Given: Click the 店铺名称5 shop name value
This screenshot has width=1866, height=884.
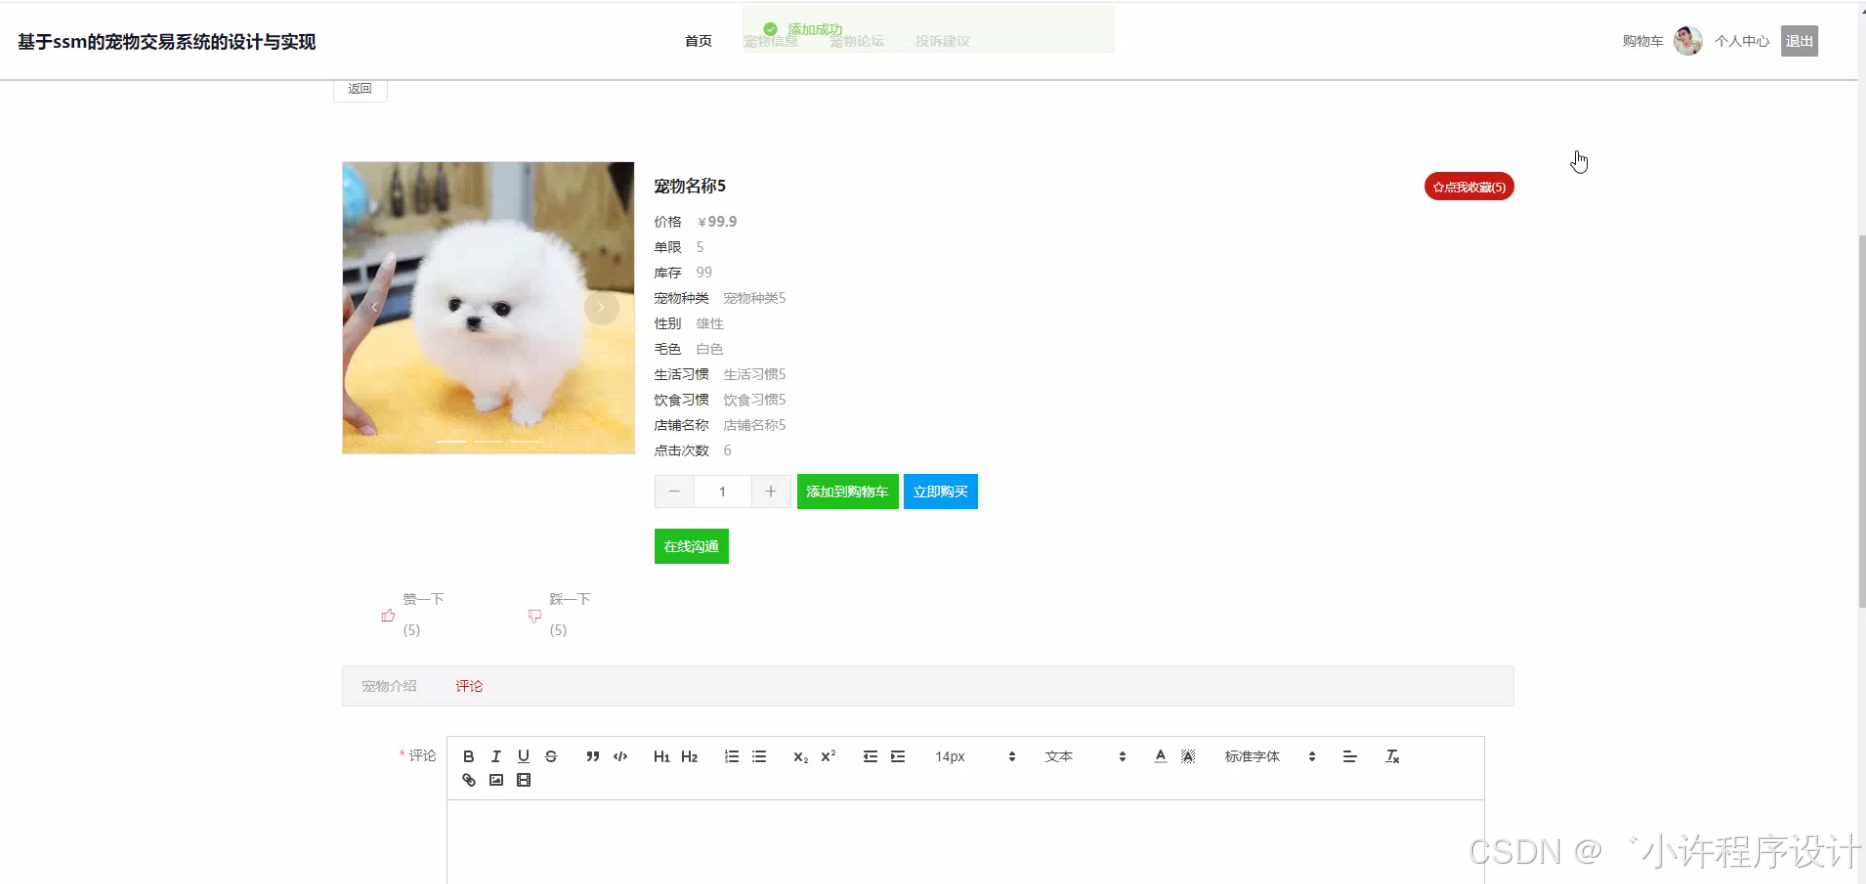Looking at the screenshot, I should (754, 425).
